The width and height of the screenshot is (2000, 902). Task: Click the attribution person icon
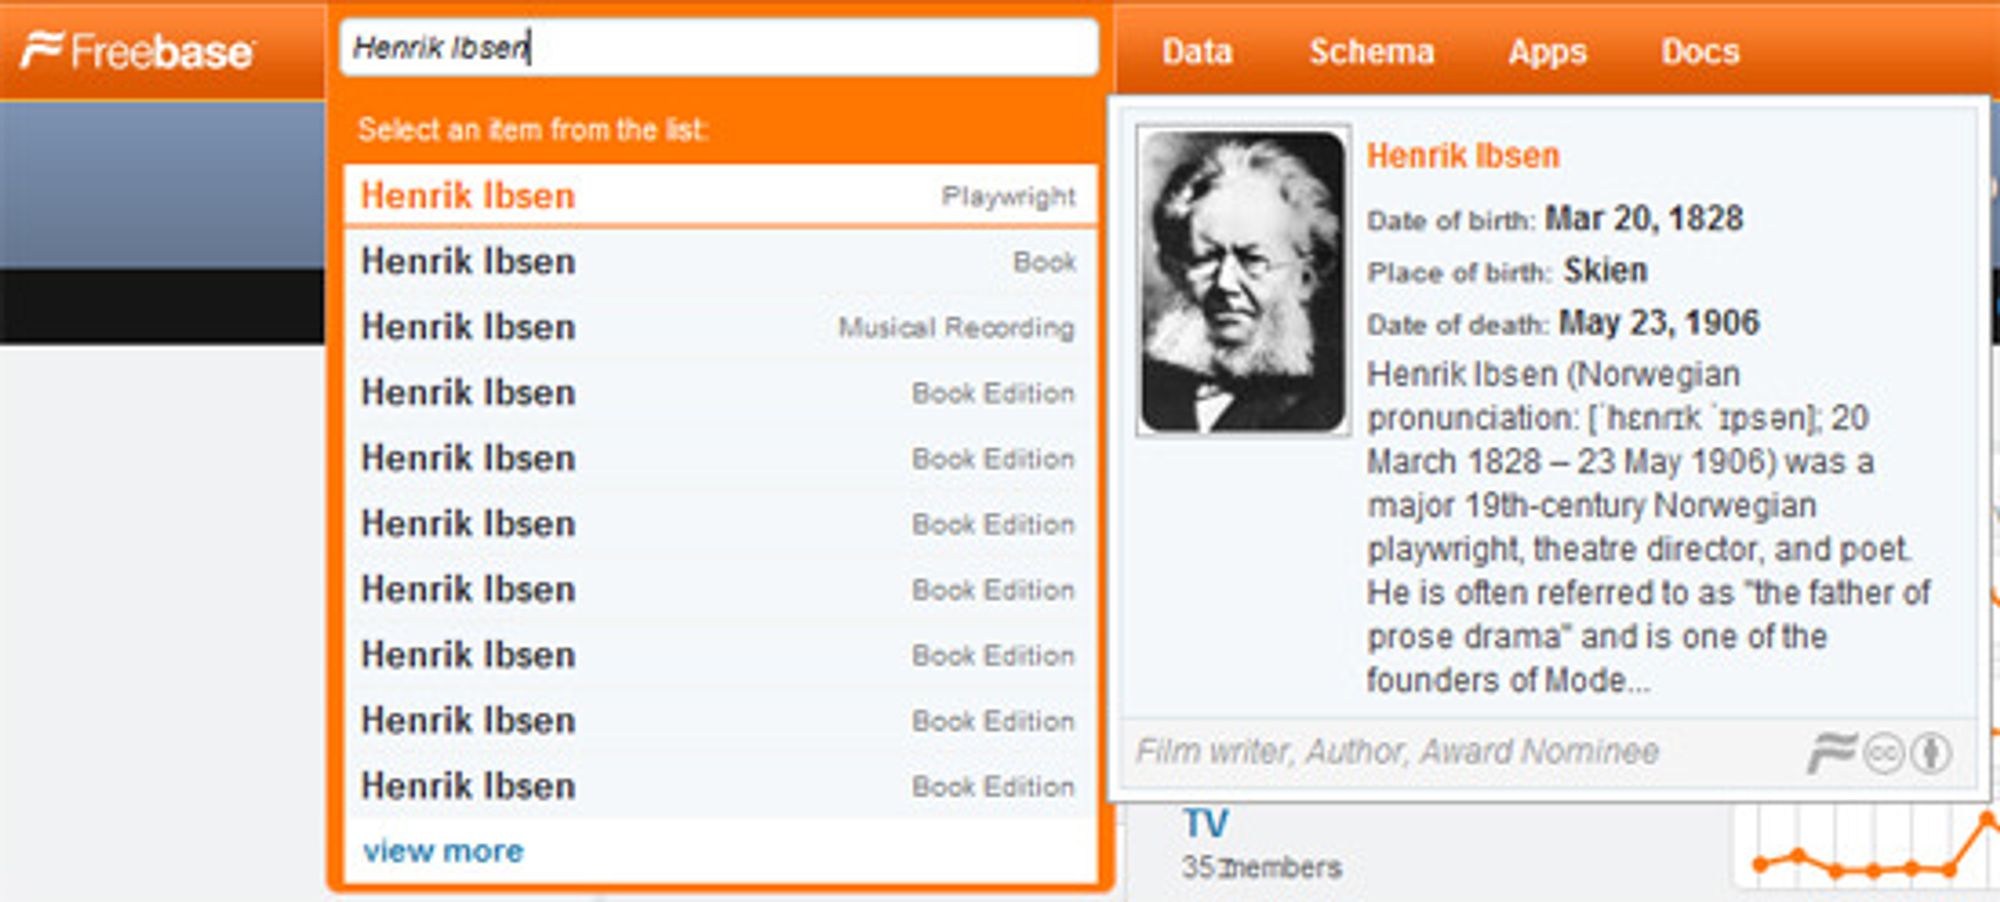[1932, 753]
